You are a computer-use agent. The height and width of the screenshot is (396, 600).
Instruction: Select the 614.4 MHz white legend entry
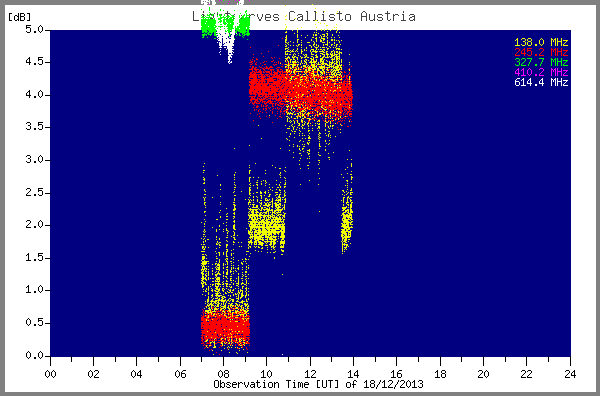point(541,82)
